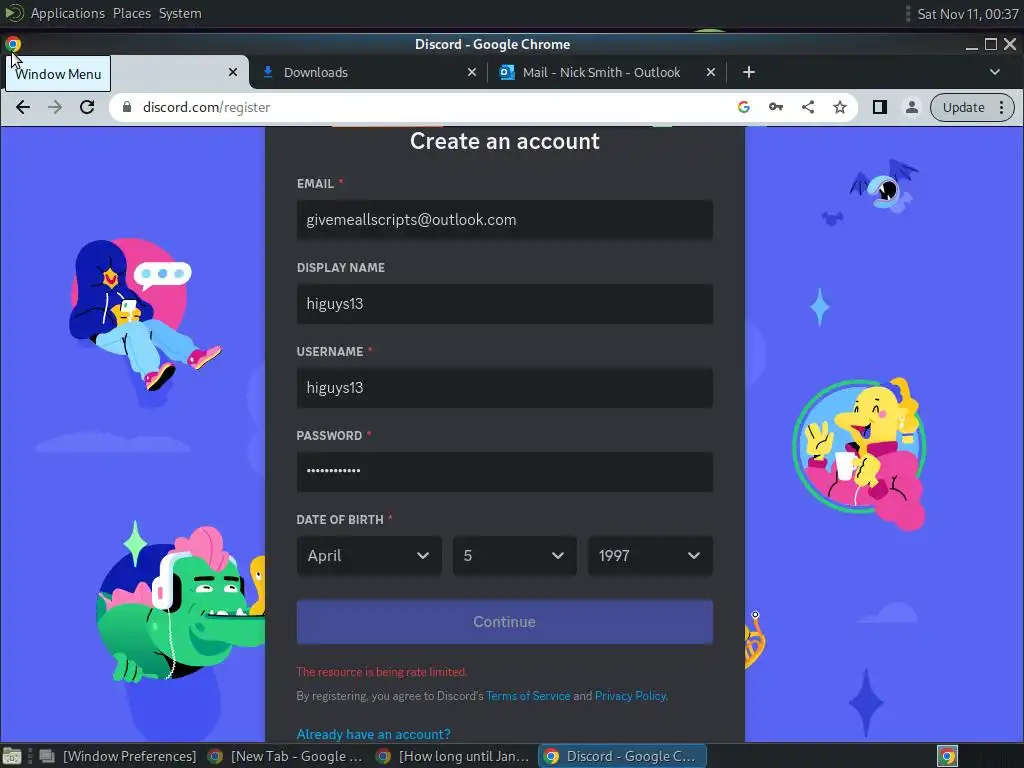Share this page via share icon
The image size is (1024, 768).
[808, 107]
